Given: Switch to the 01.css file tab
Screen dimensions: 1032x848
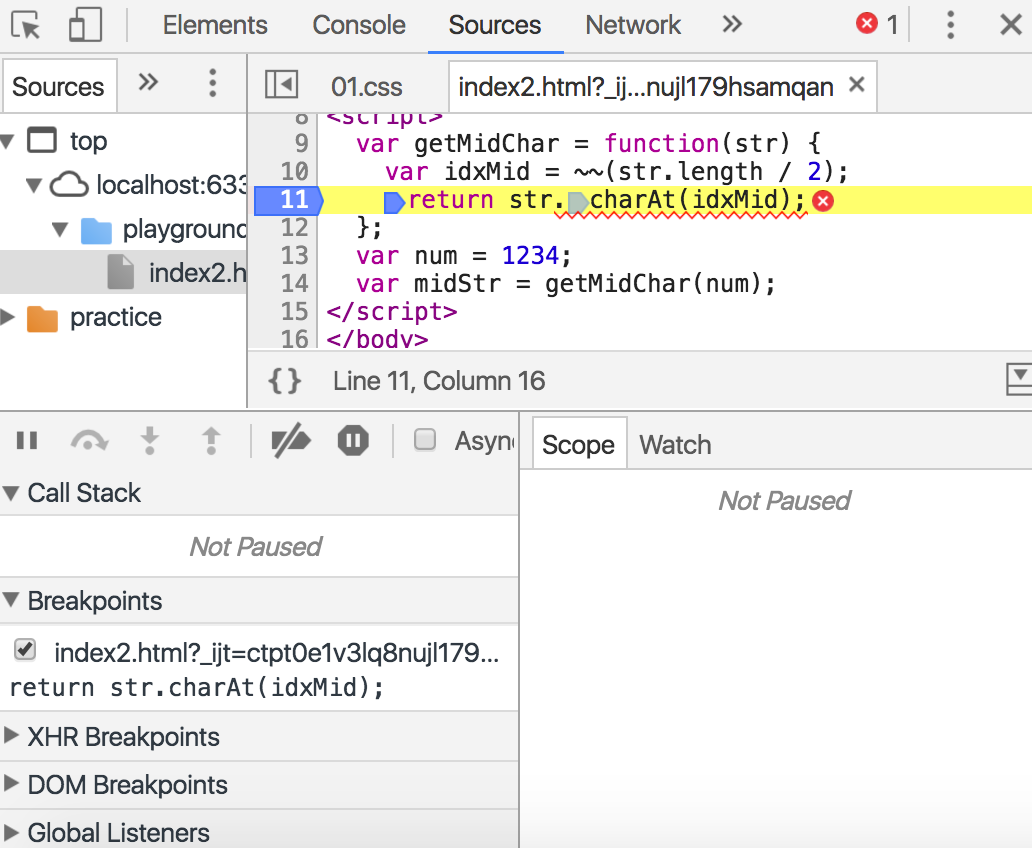Looking at the screenshot, I should (367, 86).
